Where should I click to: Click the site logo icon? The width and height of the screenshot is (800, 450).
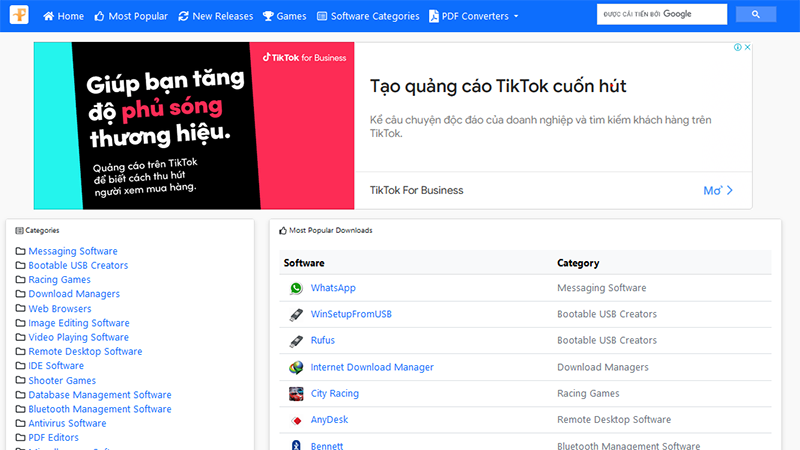(x=20, y=16)
